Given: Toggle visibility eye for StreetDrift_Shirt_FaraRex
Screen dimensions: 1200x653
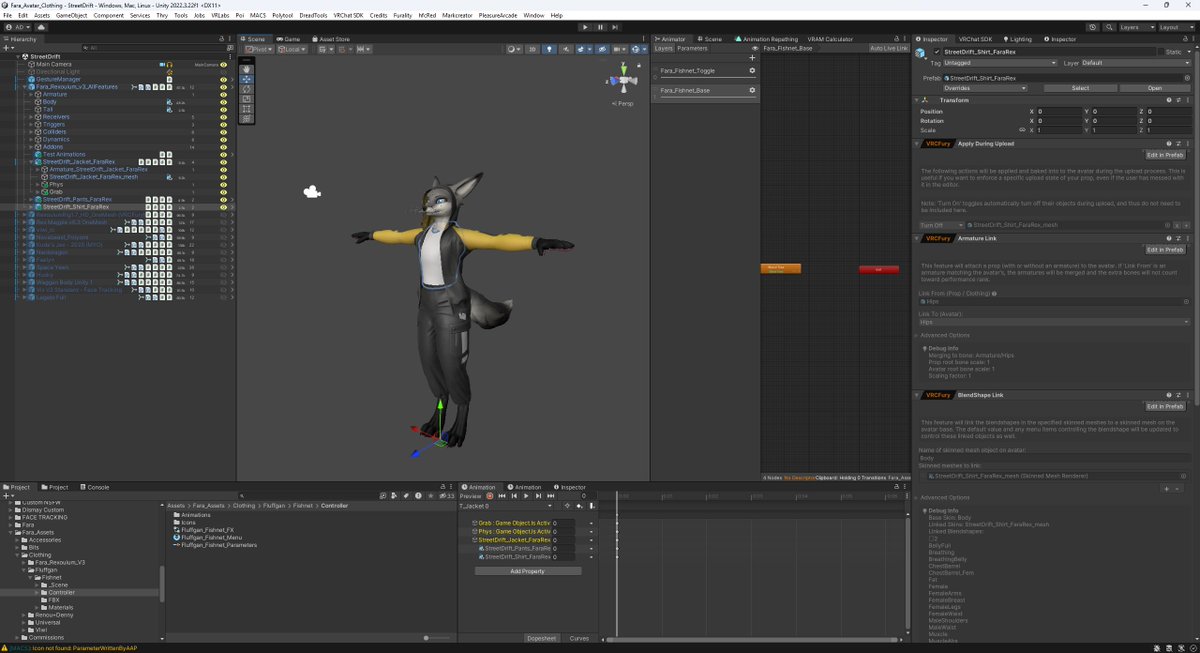Looking at the screenshot, I should 224,207.
